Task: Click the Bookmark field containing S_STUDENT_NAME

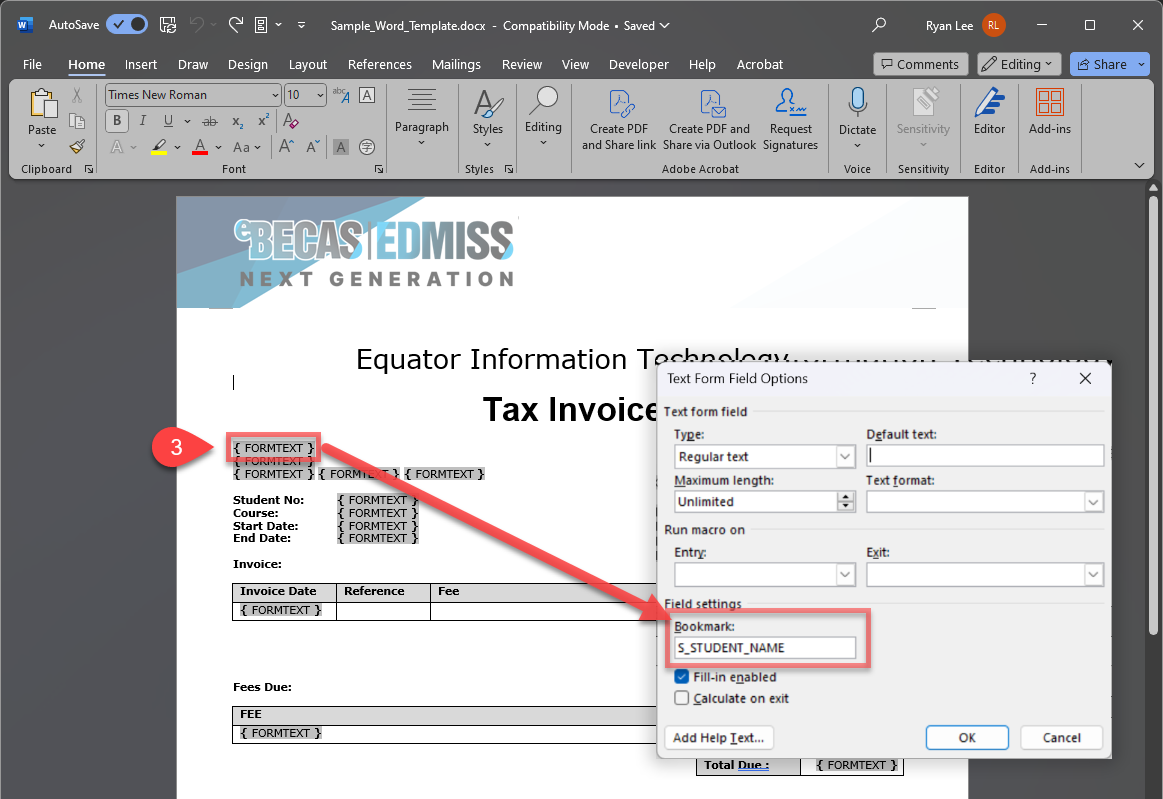Action: tap(765, 648)
